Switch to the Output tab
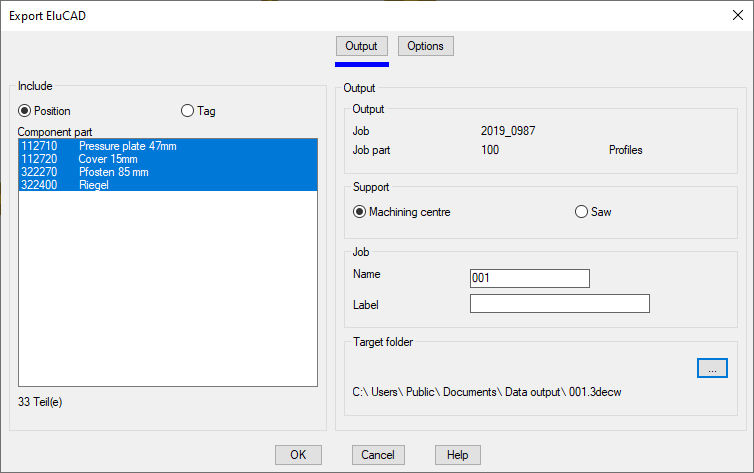The width and height of the screenshot is (754, 473). click(361, 46)
